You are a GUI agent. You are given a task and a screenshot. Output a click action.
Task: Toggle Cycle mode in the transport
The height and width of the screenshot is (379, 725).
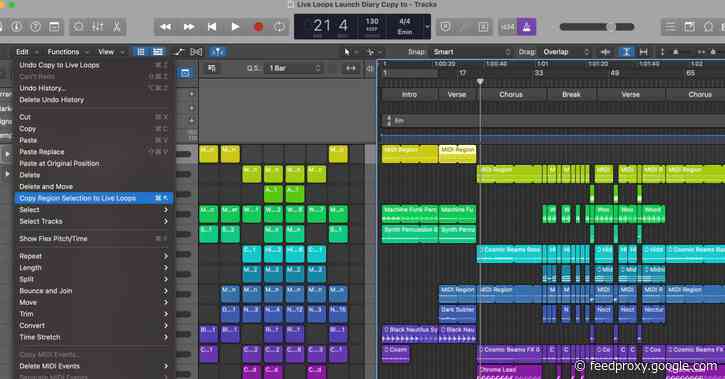point(279,27)
